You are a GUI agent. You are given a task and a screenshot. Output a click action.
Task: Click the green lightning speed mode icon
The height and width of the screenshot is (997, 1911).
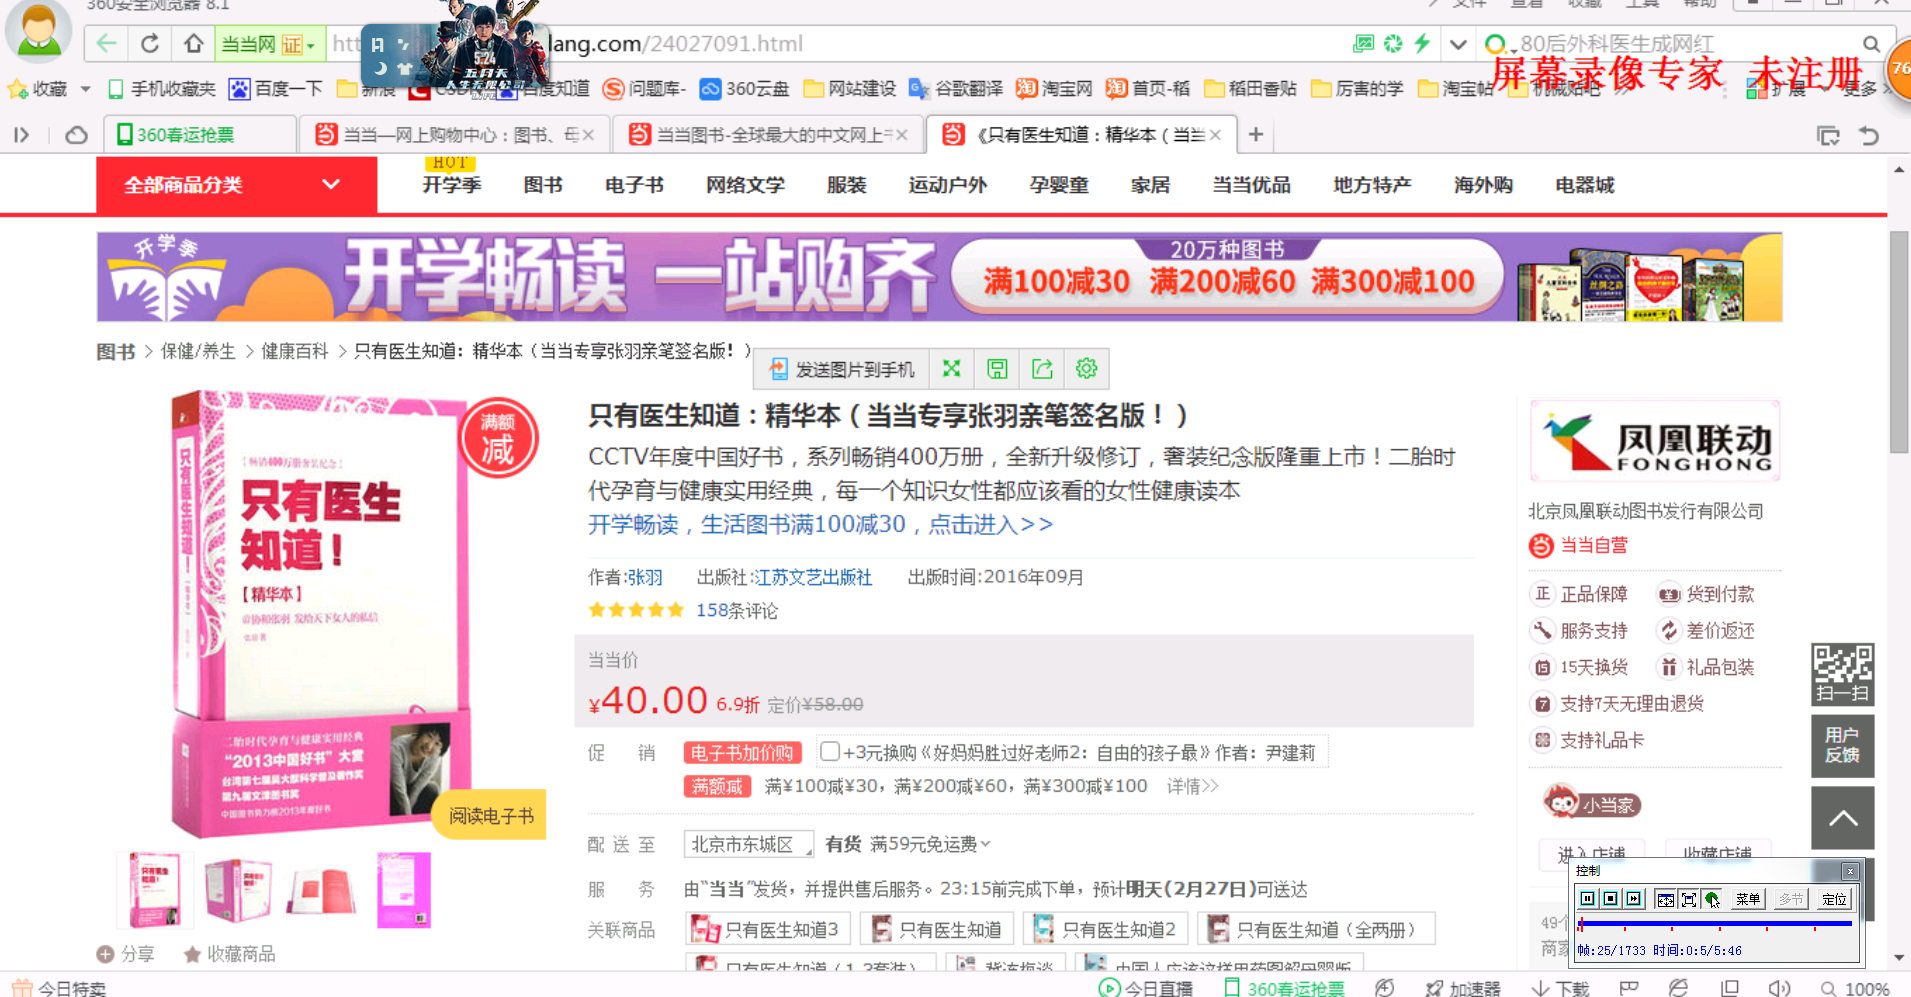[1422, 43]
